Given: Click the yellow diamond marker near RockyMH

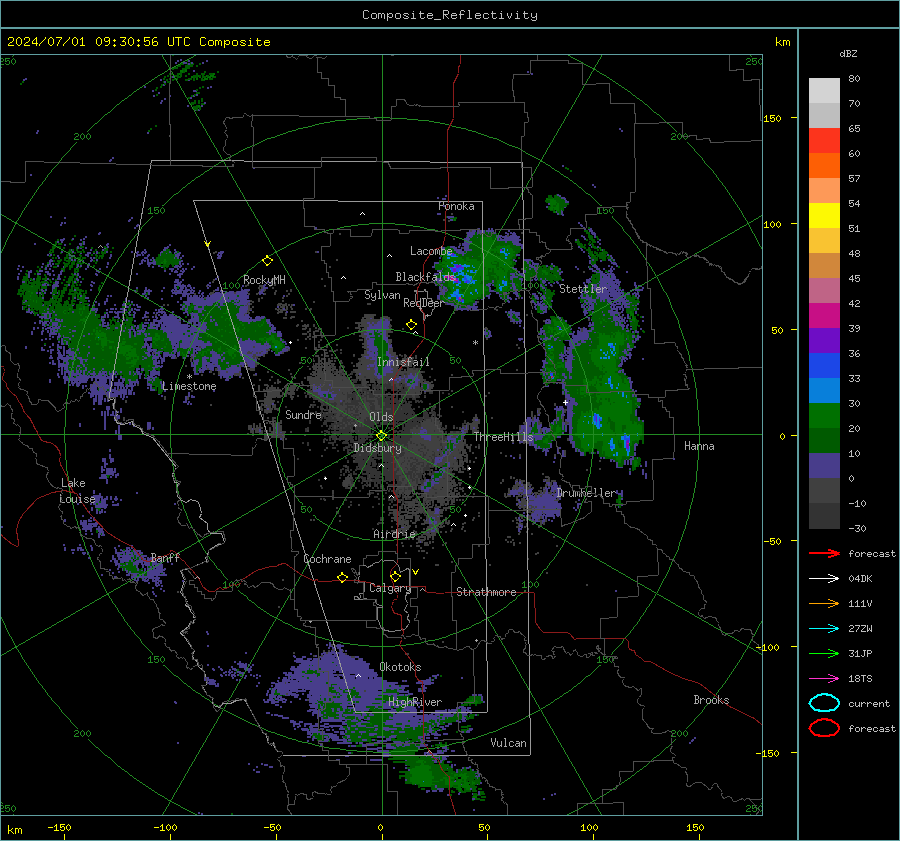Looking at the screenshot, I should (x=267, y=261).
